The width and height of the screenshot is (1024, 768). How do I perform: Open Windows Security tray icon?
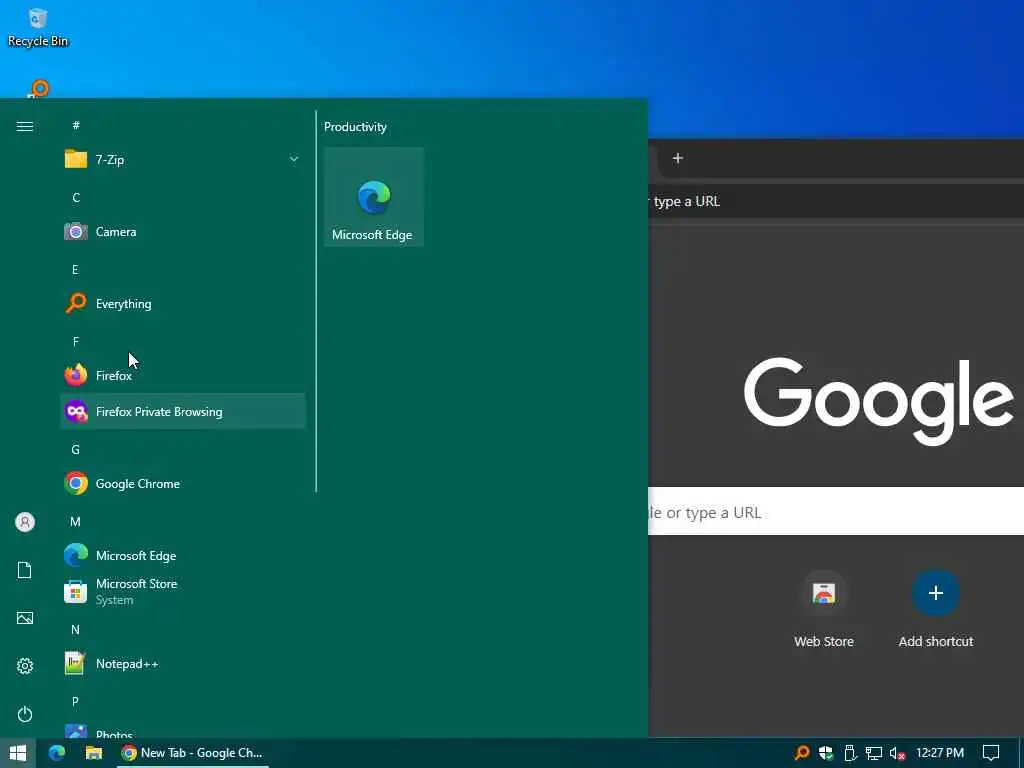coord(826,753)
